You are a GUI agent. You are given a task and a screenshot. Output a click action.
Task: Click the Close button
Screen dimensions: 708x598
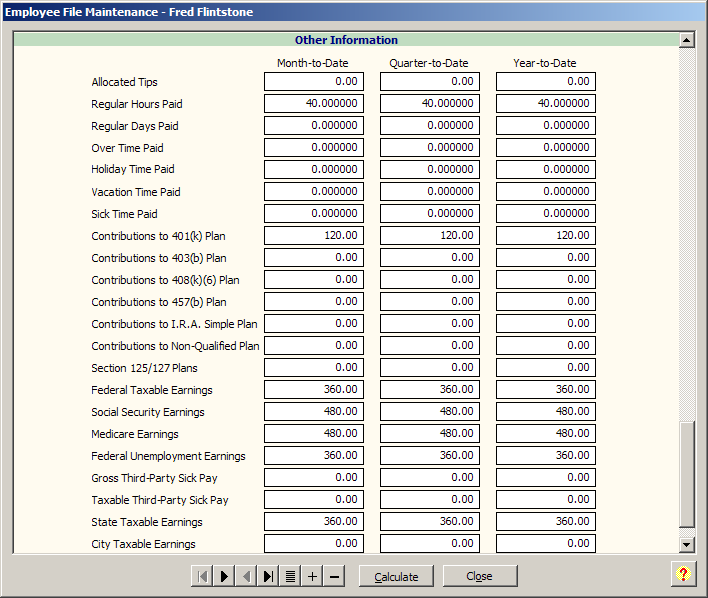pos(480,576)
